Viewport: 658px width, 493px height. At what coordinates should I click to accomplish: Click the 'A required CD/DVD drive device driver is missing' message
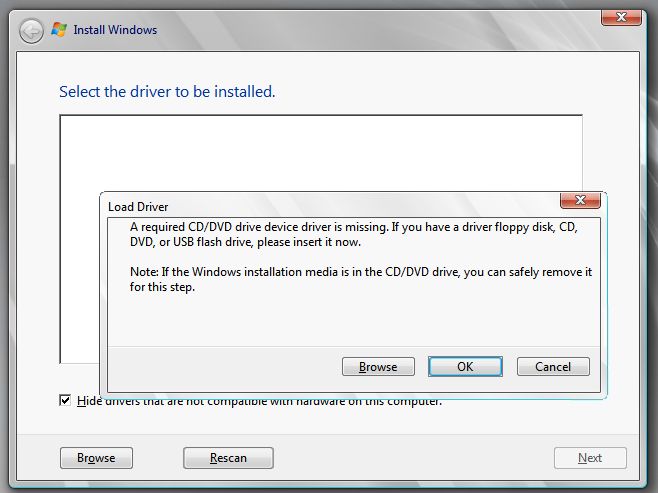tap(354, 235)
